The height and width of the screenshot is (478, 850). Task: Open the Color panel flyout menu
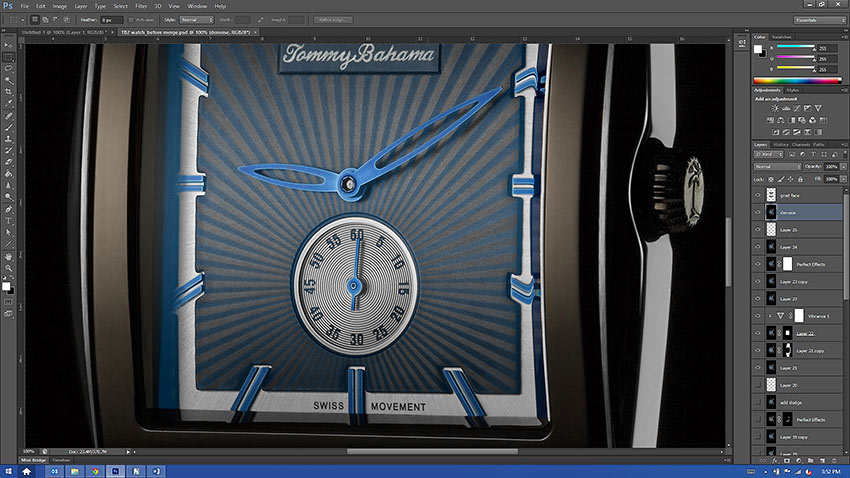[843, 37]
